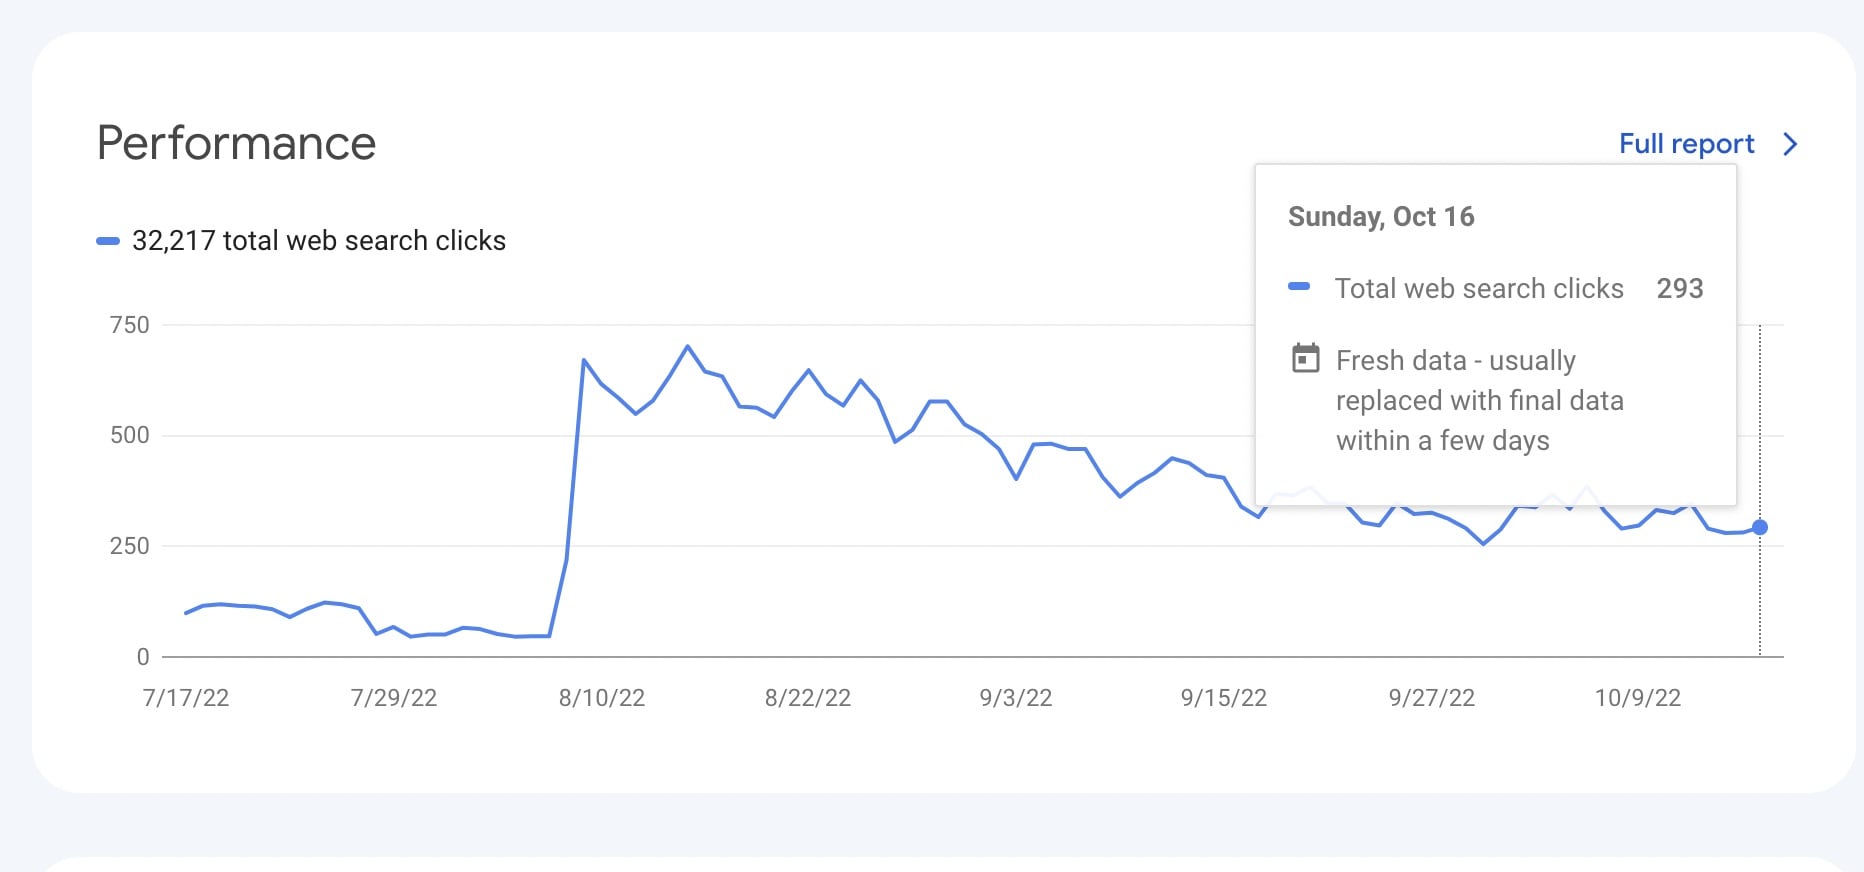1864x872 pixels.
Task: Click the line spike at 8/10/22
Action: (x=585, y=360)
